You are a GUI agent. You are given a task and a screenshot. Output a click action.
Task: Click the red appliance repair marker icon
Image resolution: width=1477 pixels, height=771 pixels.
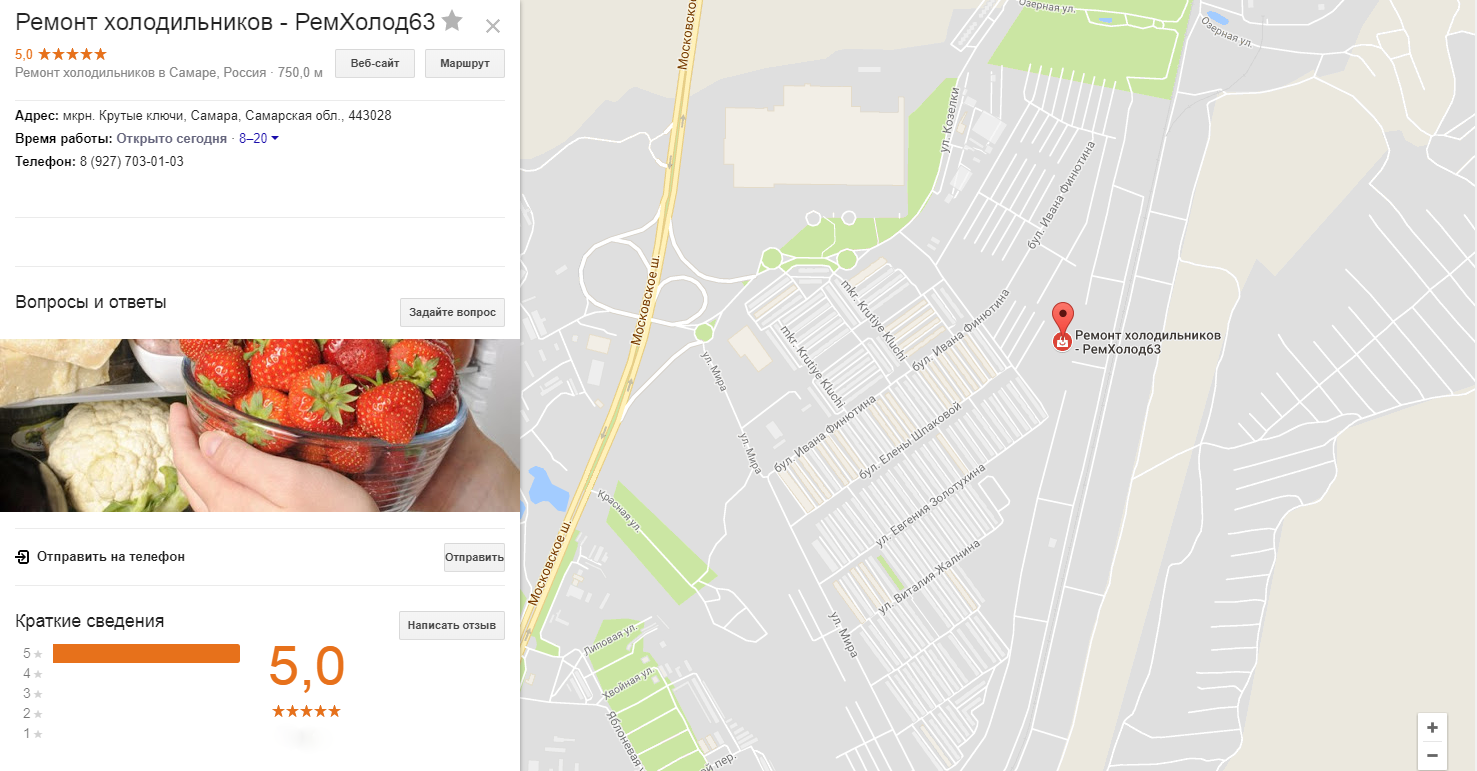click(1062, 342)
